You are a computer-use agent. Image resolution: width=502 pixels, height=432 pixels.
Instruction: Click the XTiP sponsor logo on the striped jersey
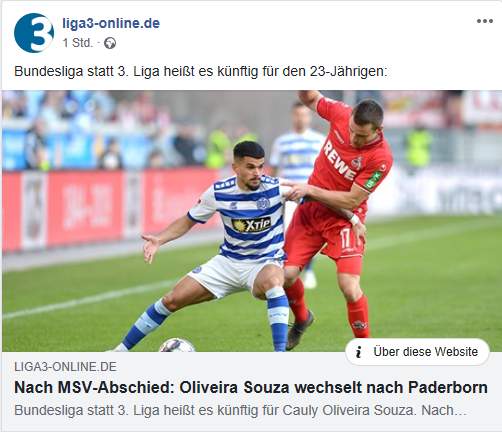pos(252,225)
